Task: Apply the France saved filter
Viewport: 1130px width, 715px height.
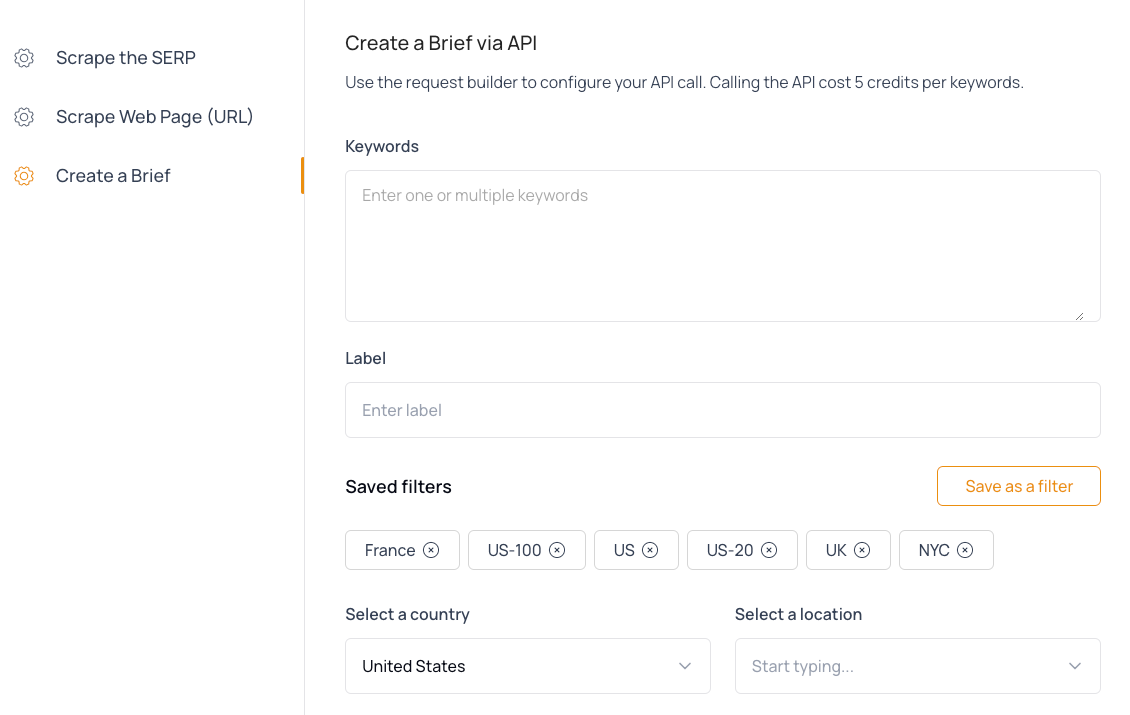Action: point(390,549)
